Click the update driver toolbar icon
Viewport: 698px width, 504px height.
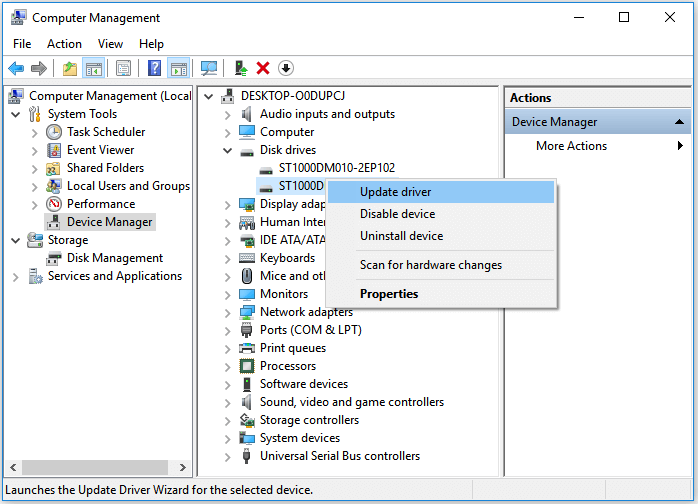241,68
